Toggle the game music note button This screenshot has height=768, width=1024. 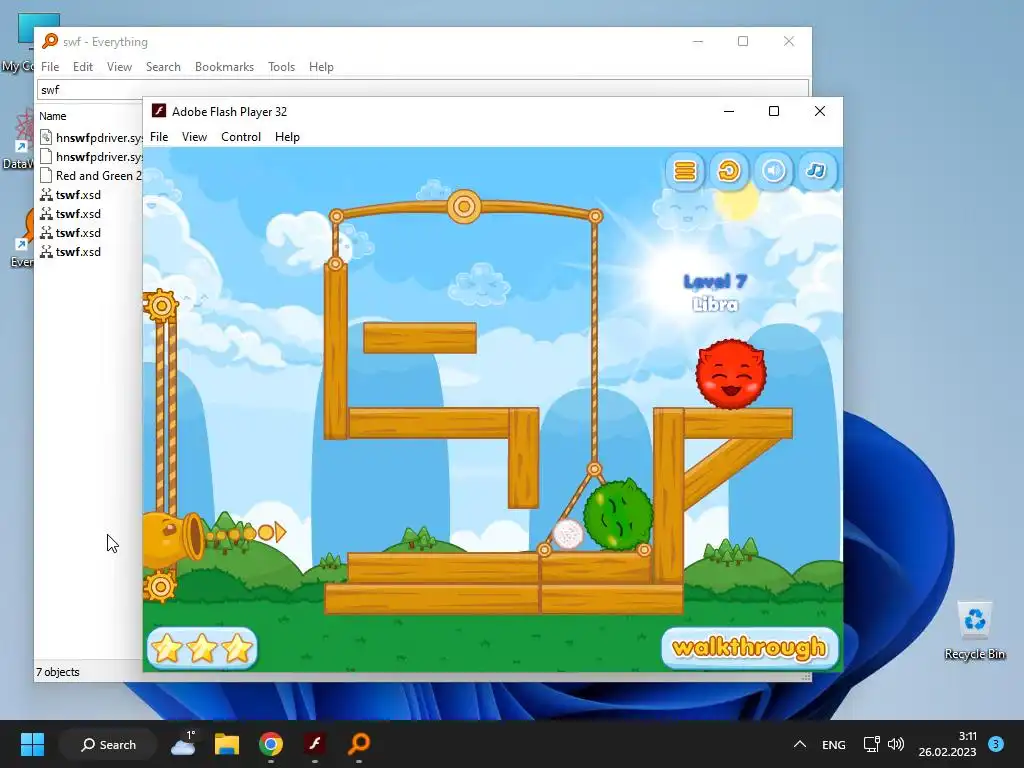click(x=816, y=171)
